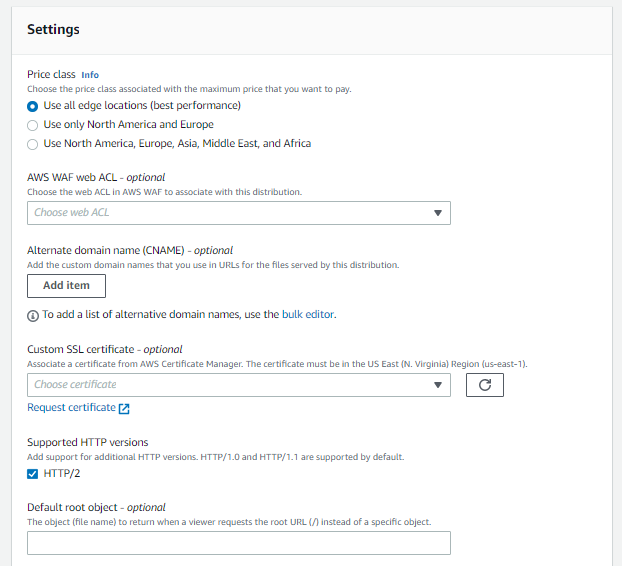
Task: Choose North America, Europe, Asia, Middle East, Africa option
Action: tap(33, 143)
